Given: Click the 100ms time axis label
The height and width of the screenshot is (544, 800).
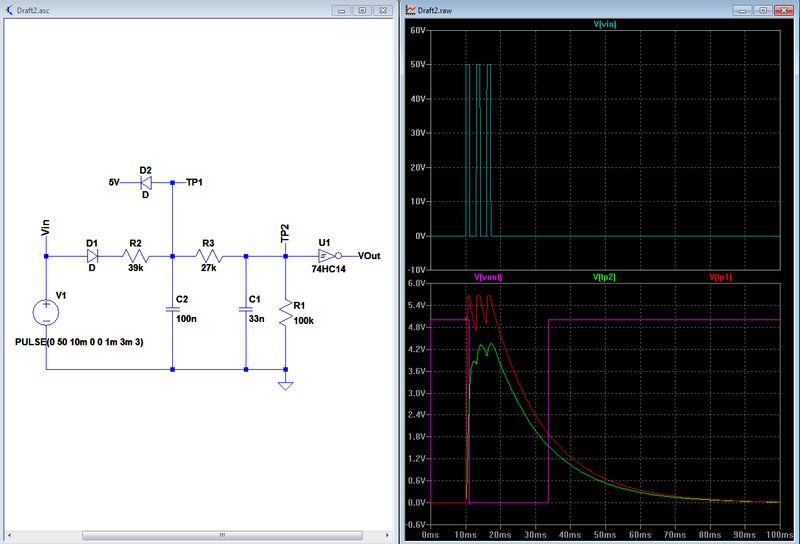Looking at the screenshot, I should pyautogui.click(x=780, y=535).
